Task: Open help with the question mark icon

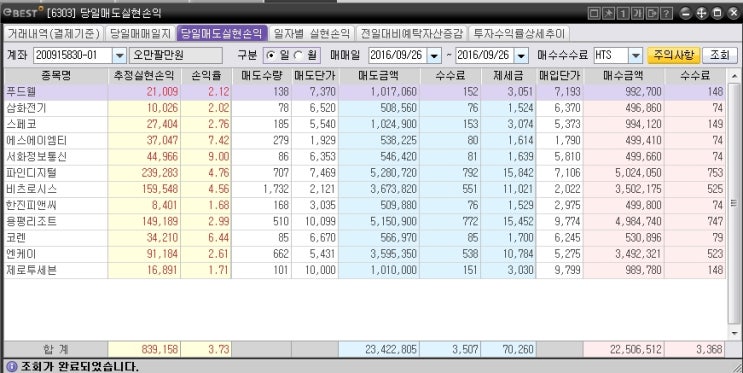Action: (x=666, y=13)
